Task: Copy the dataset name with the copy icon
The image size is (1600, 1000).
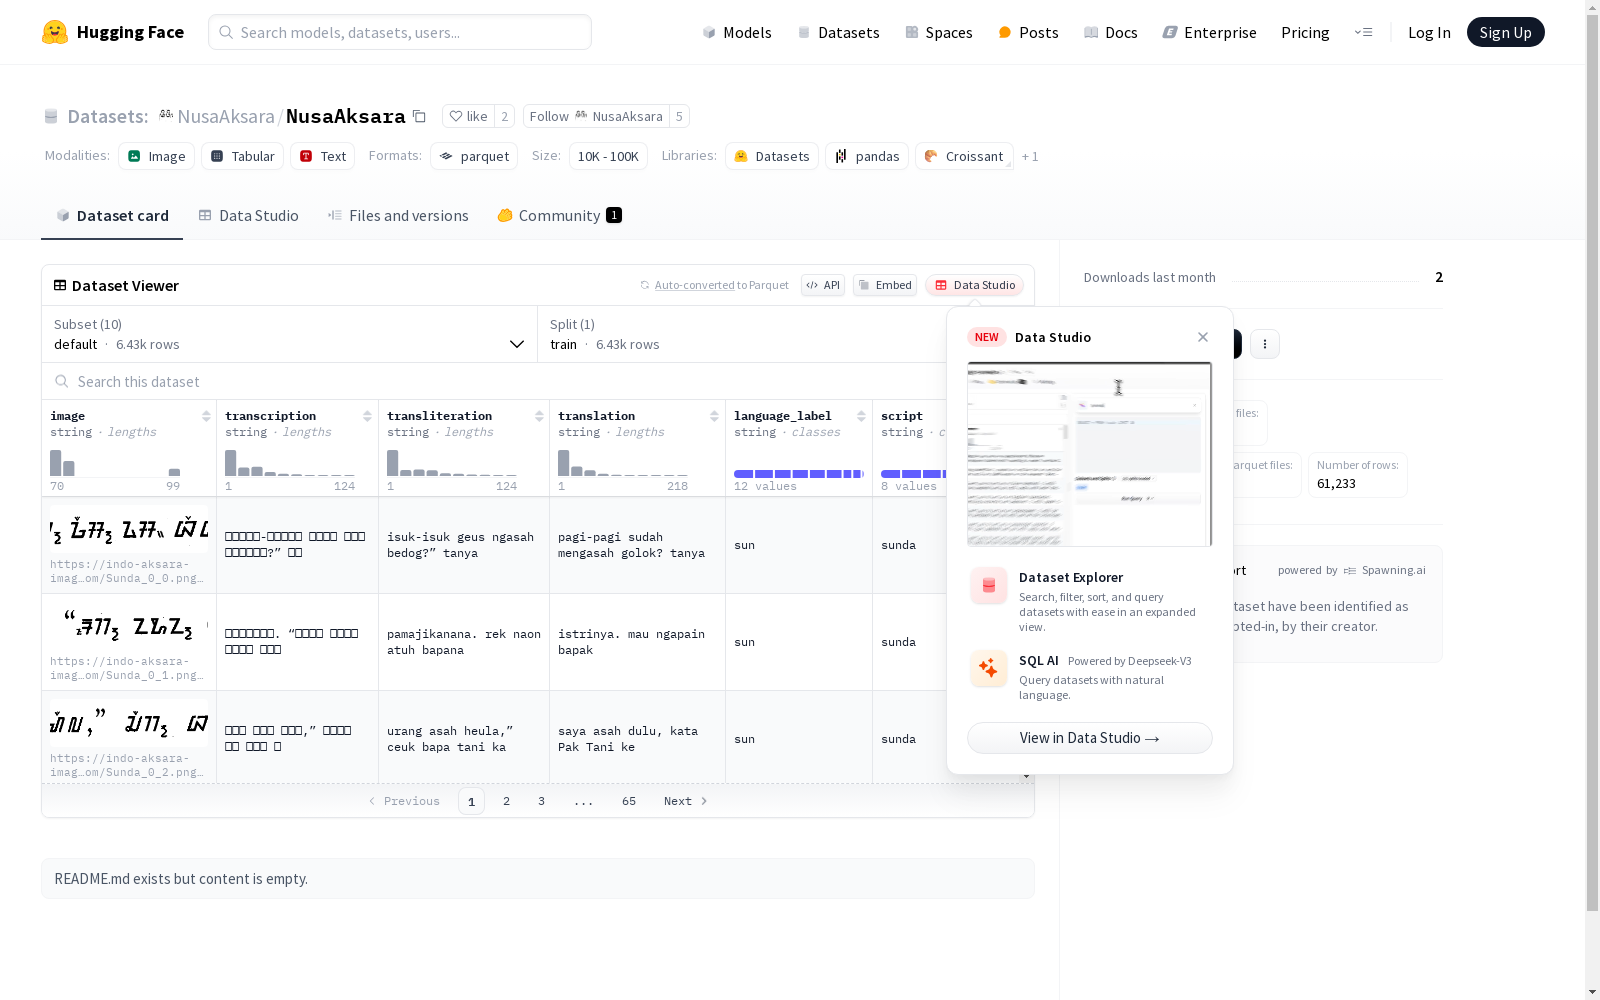Action: [x=420, y=116]
